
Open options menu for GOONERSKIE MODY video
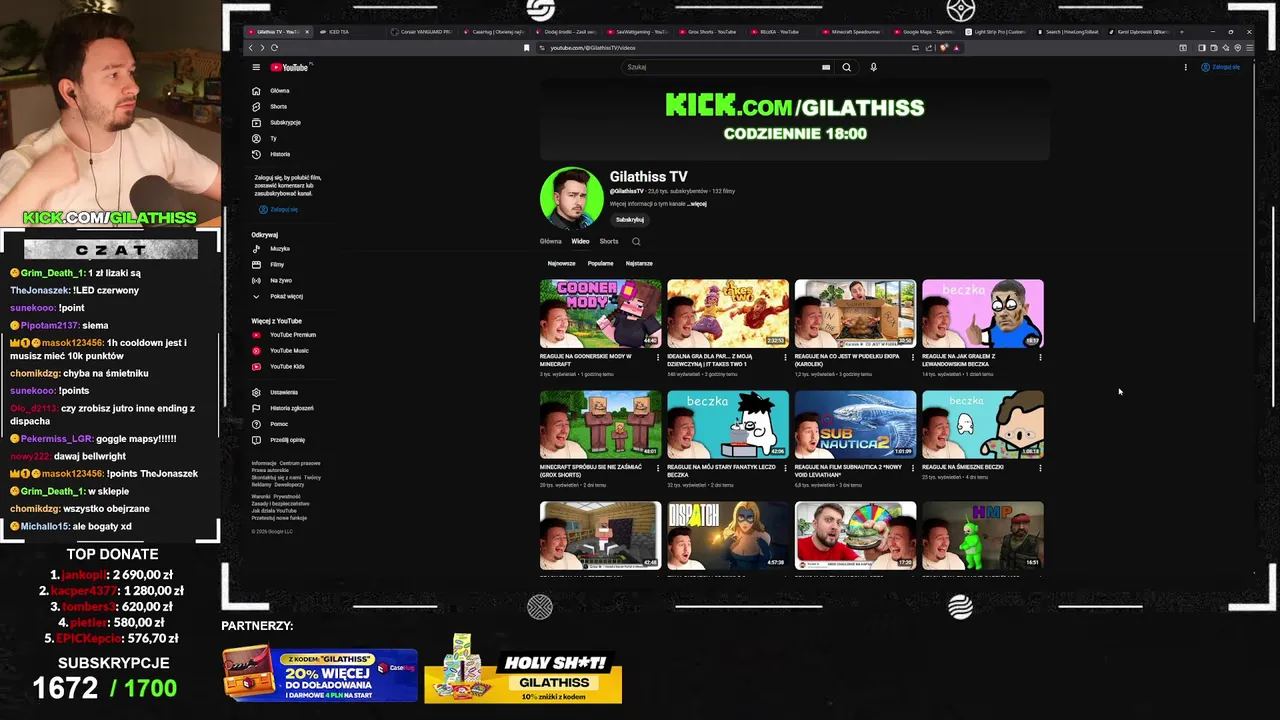(658, 357)
